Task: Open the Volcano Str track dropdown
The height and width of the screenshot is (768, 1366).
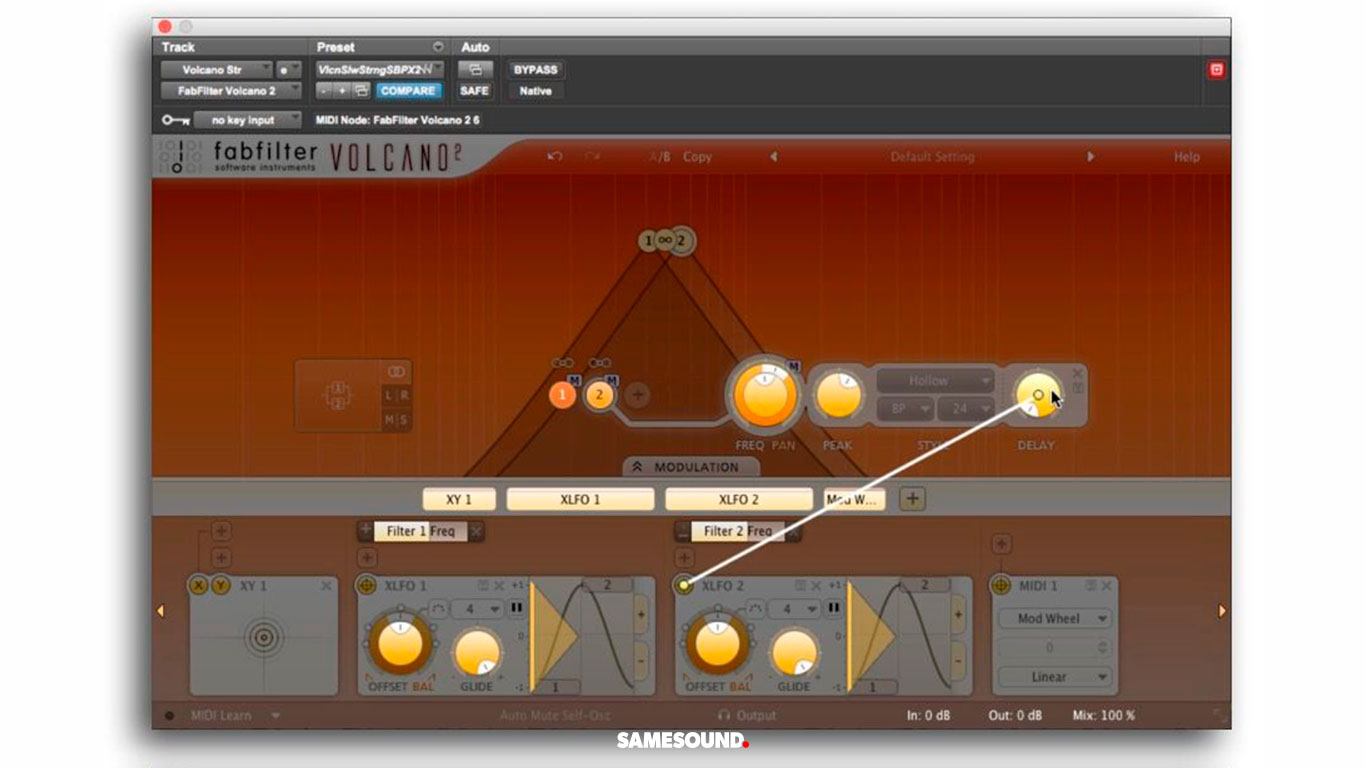Action: click(x=217, y=70)
